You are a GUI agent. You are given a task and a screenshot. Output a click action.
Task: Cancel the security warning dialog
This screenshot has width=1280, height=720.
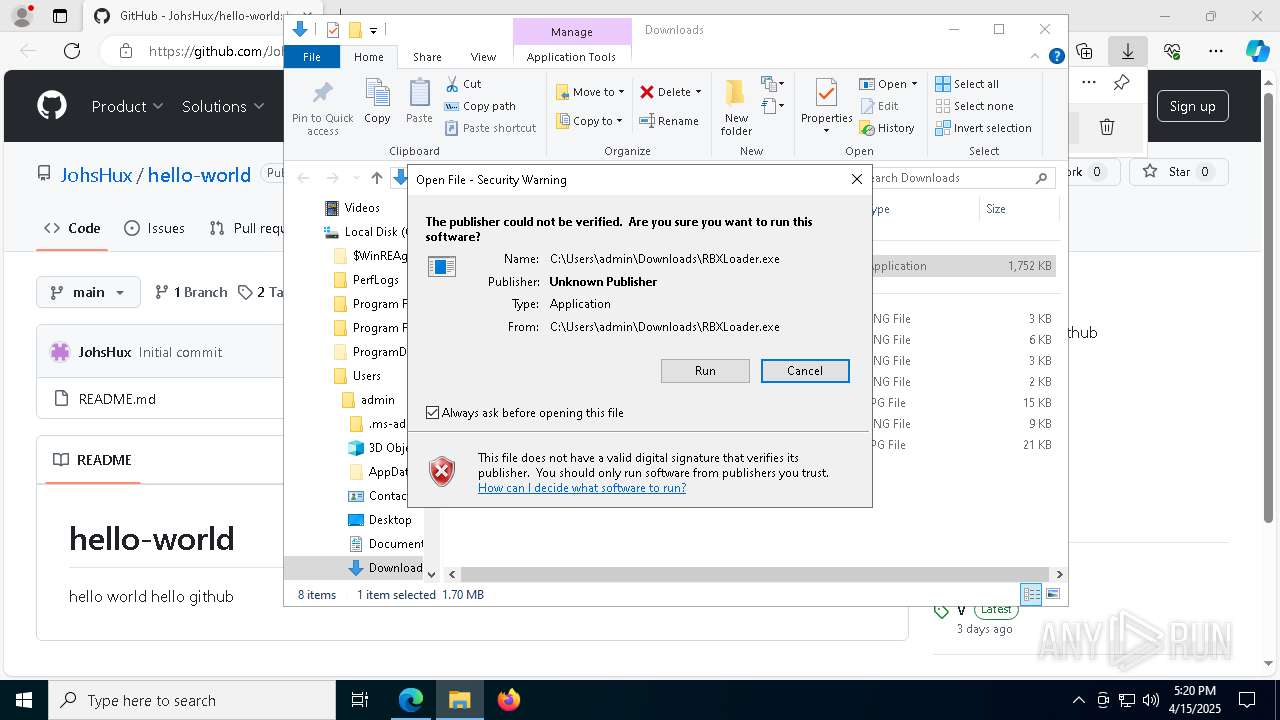[x=805, y=371]
